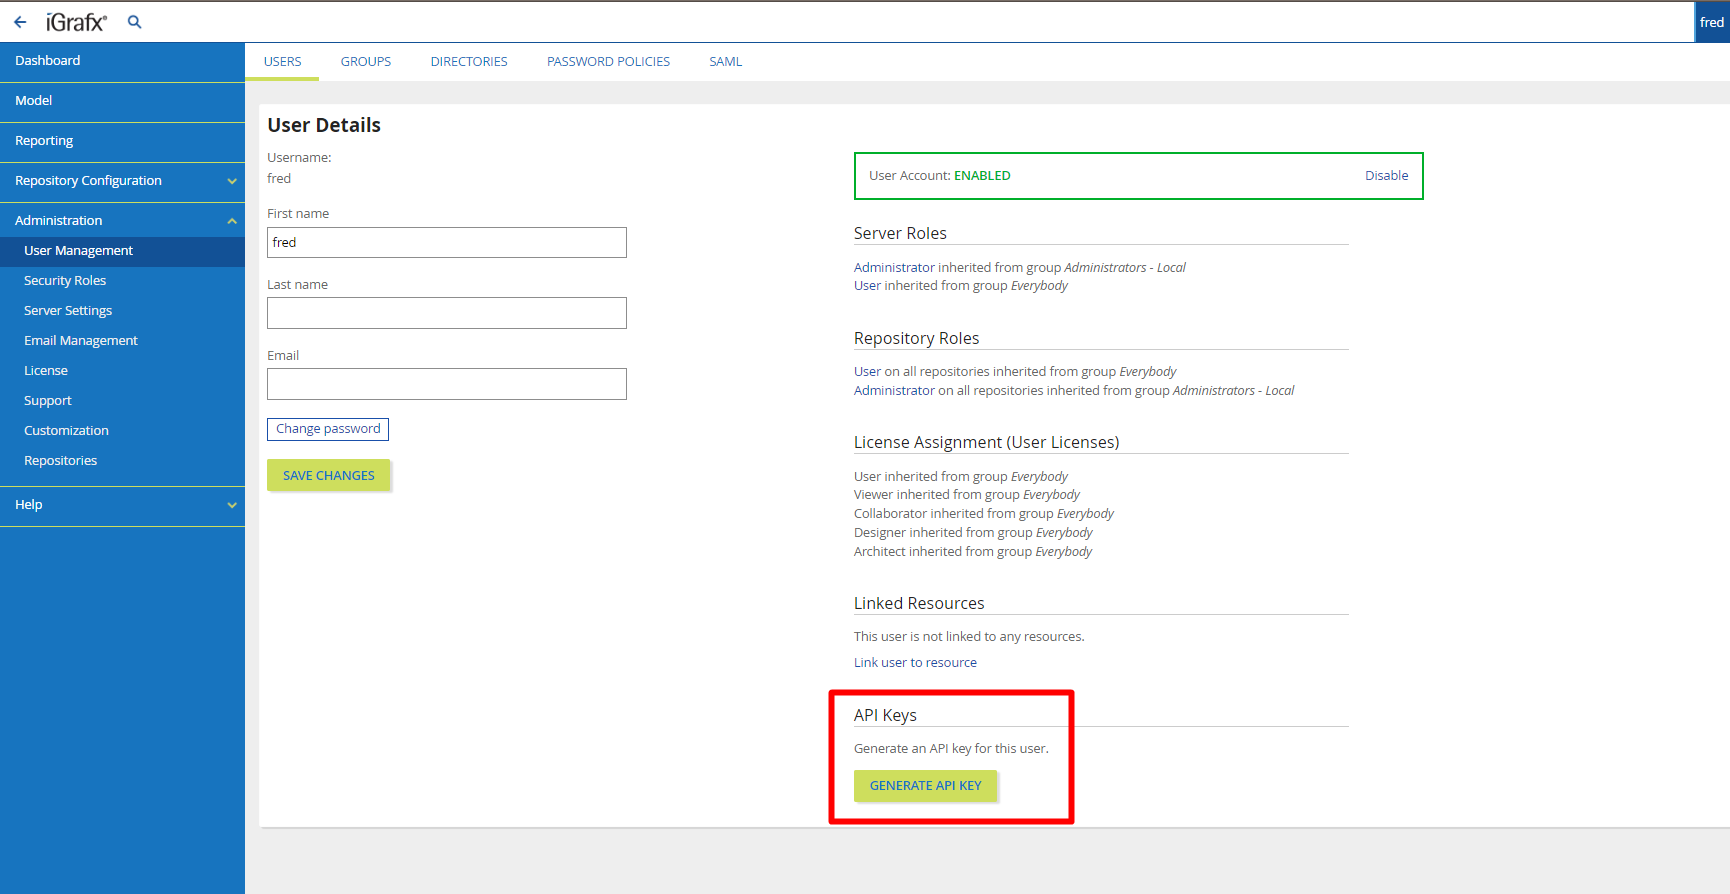Viewport: 1730px width, 894px height.
Task: Click into the Email field
Action: 446,384
